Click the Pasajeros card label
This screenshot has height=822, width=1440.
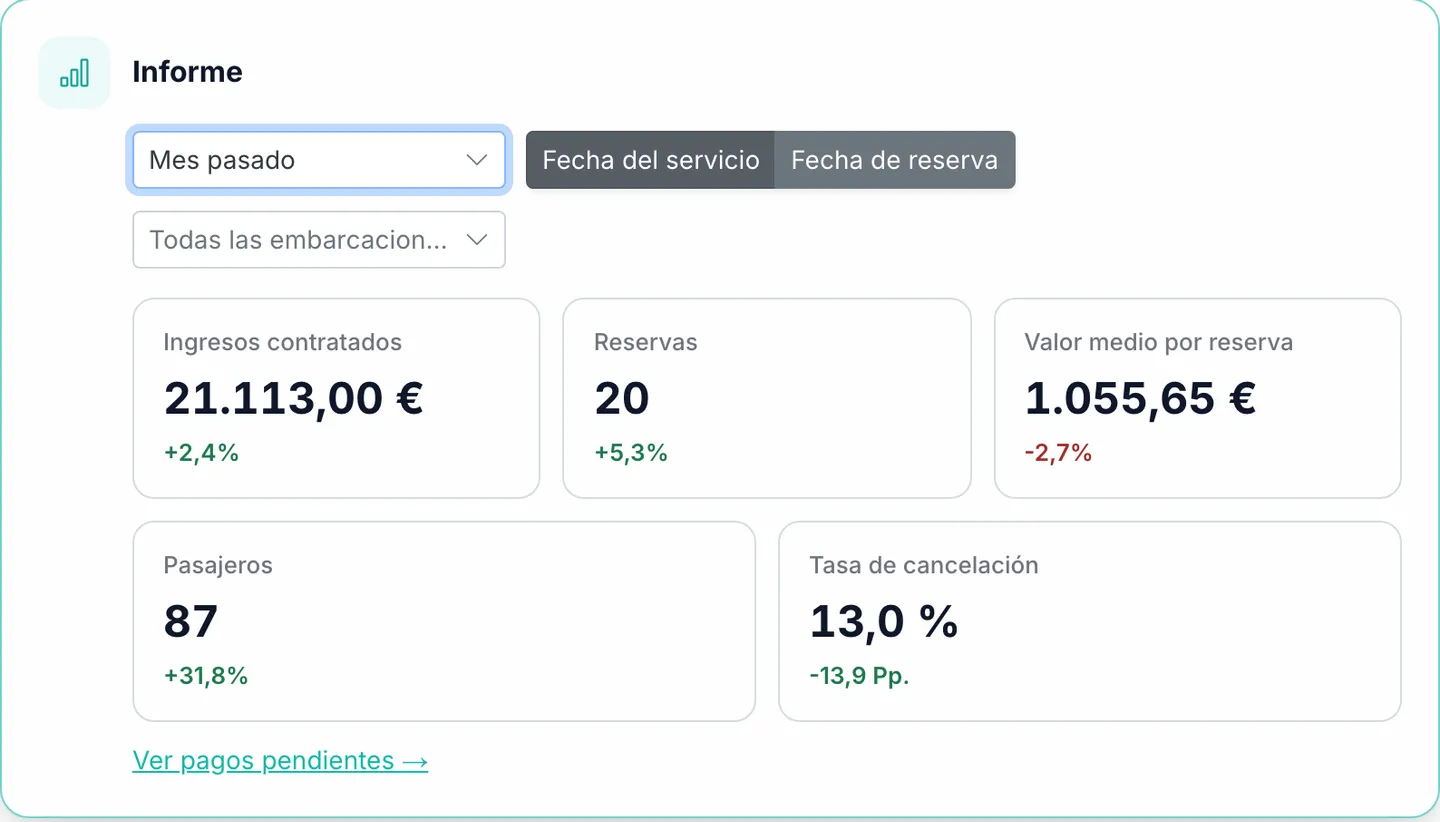[x=218, y=565]
